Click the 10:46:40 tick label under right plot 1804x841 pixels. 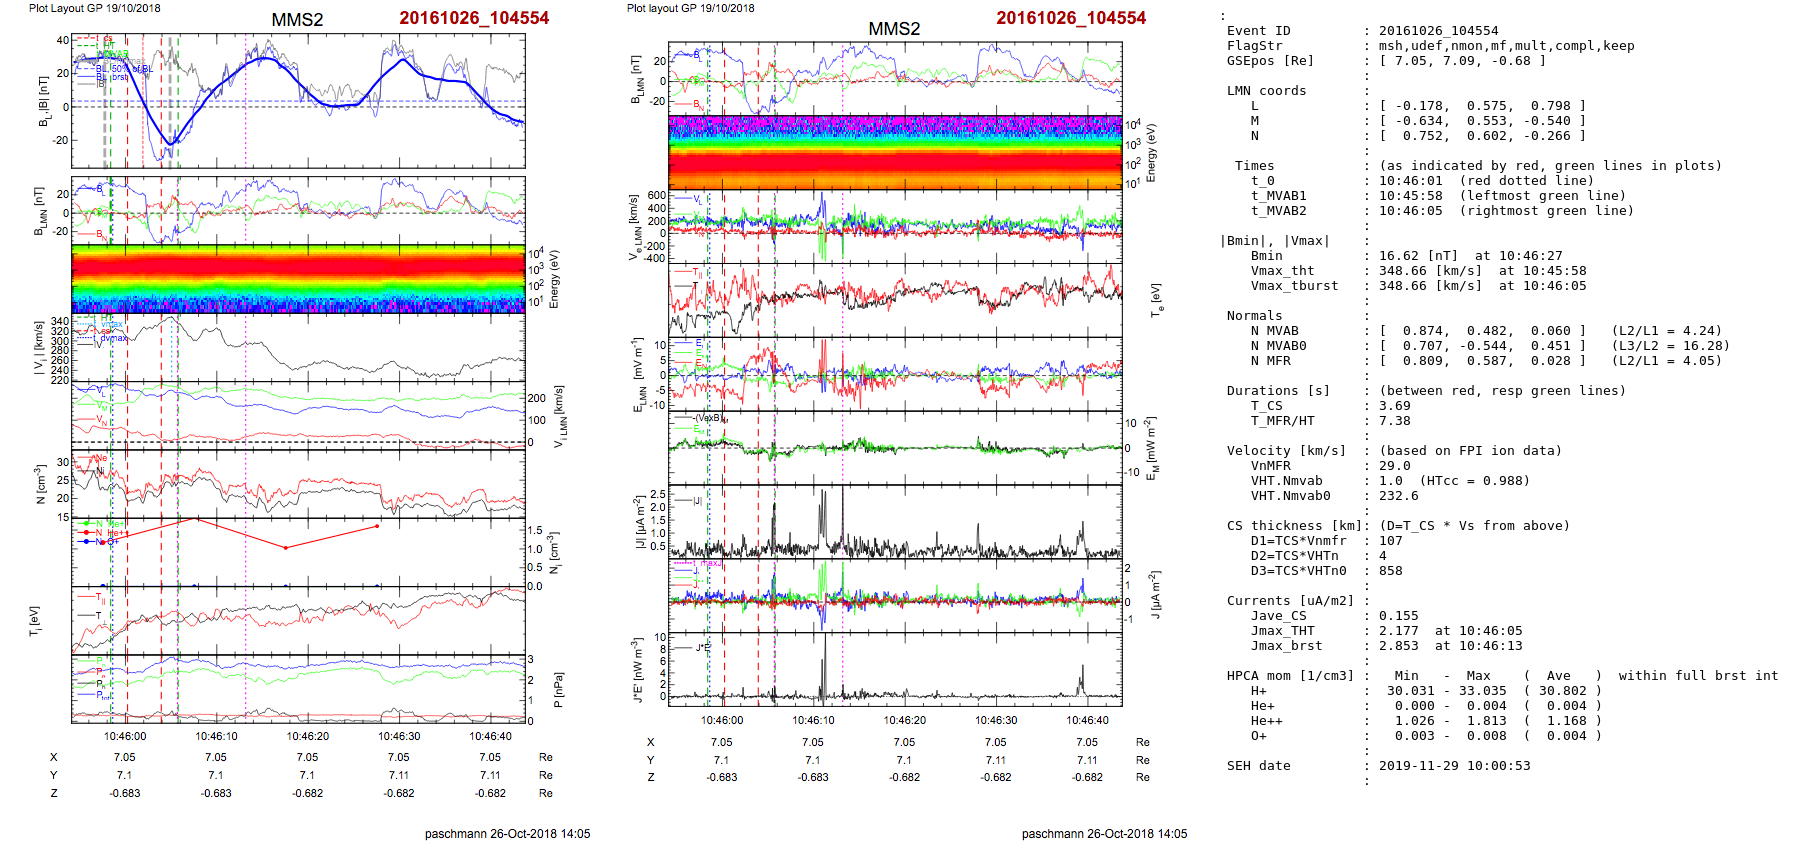point(1087,721)
